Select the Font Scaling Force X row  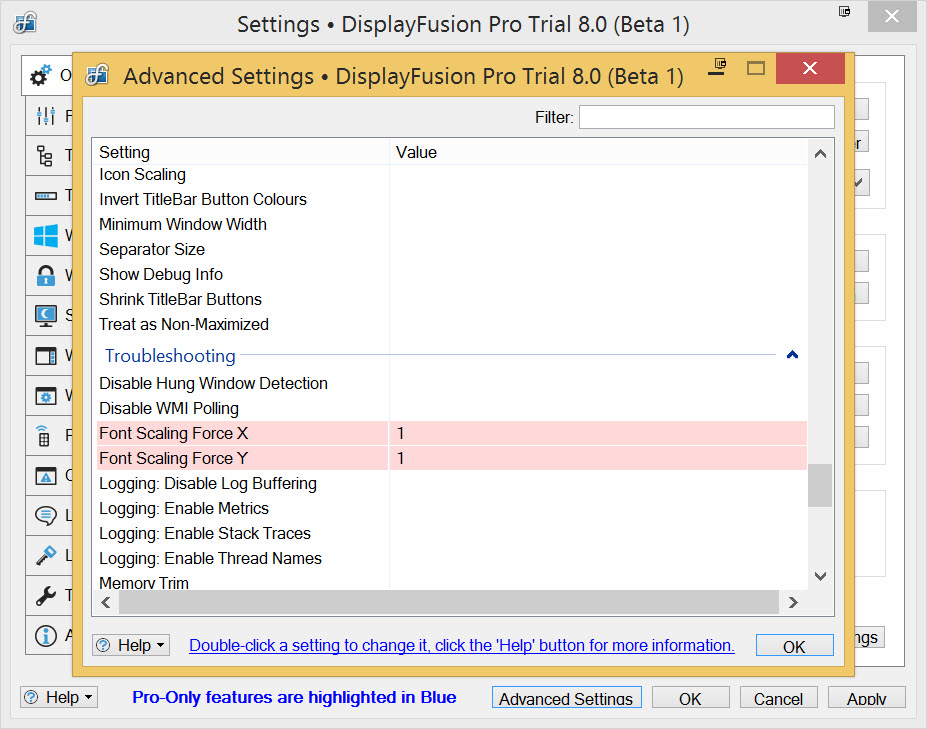[x=242, y=433]
